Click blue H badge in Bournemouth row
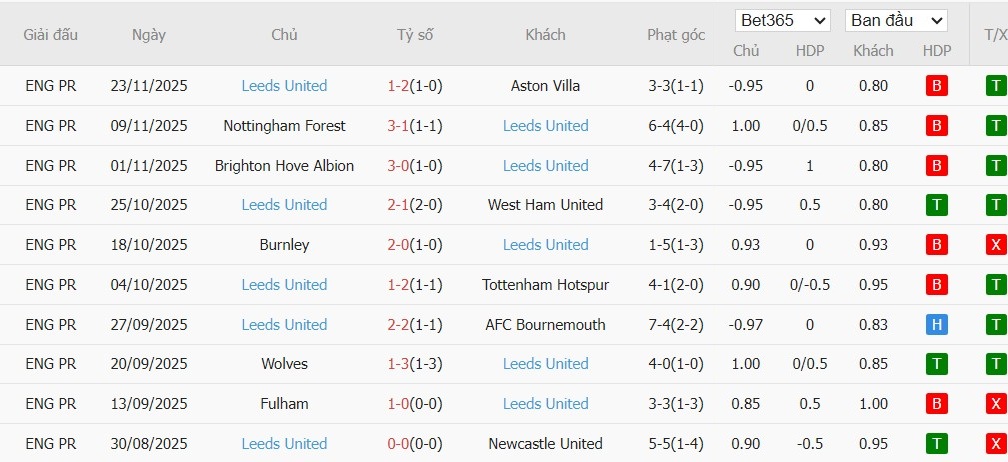 (x=937, y=324)
